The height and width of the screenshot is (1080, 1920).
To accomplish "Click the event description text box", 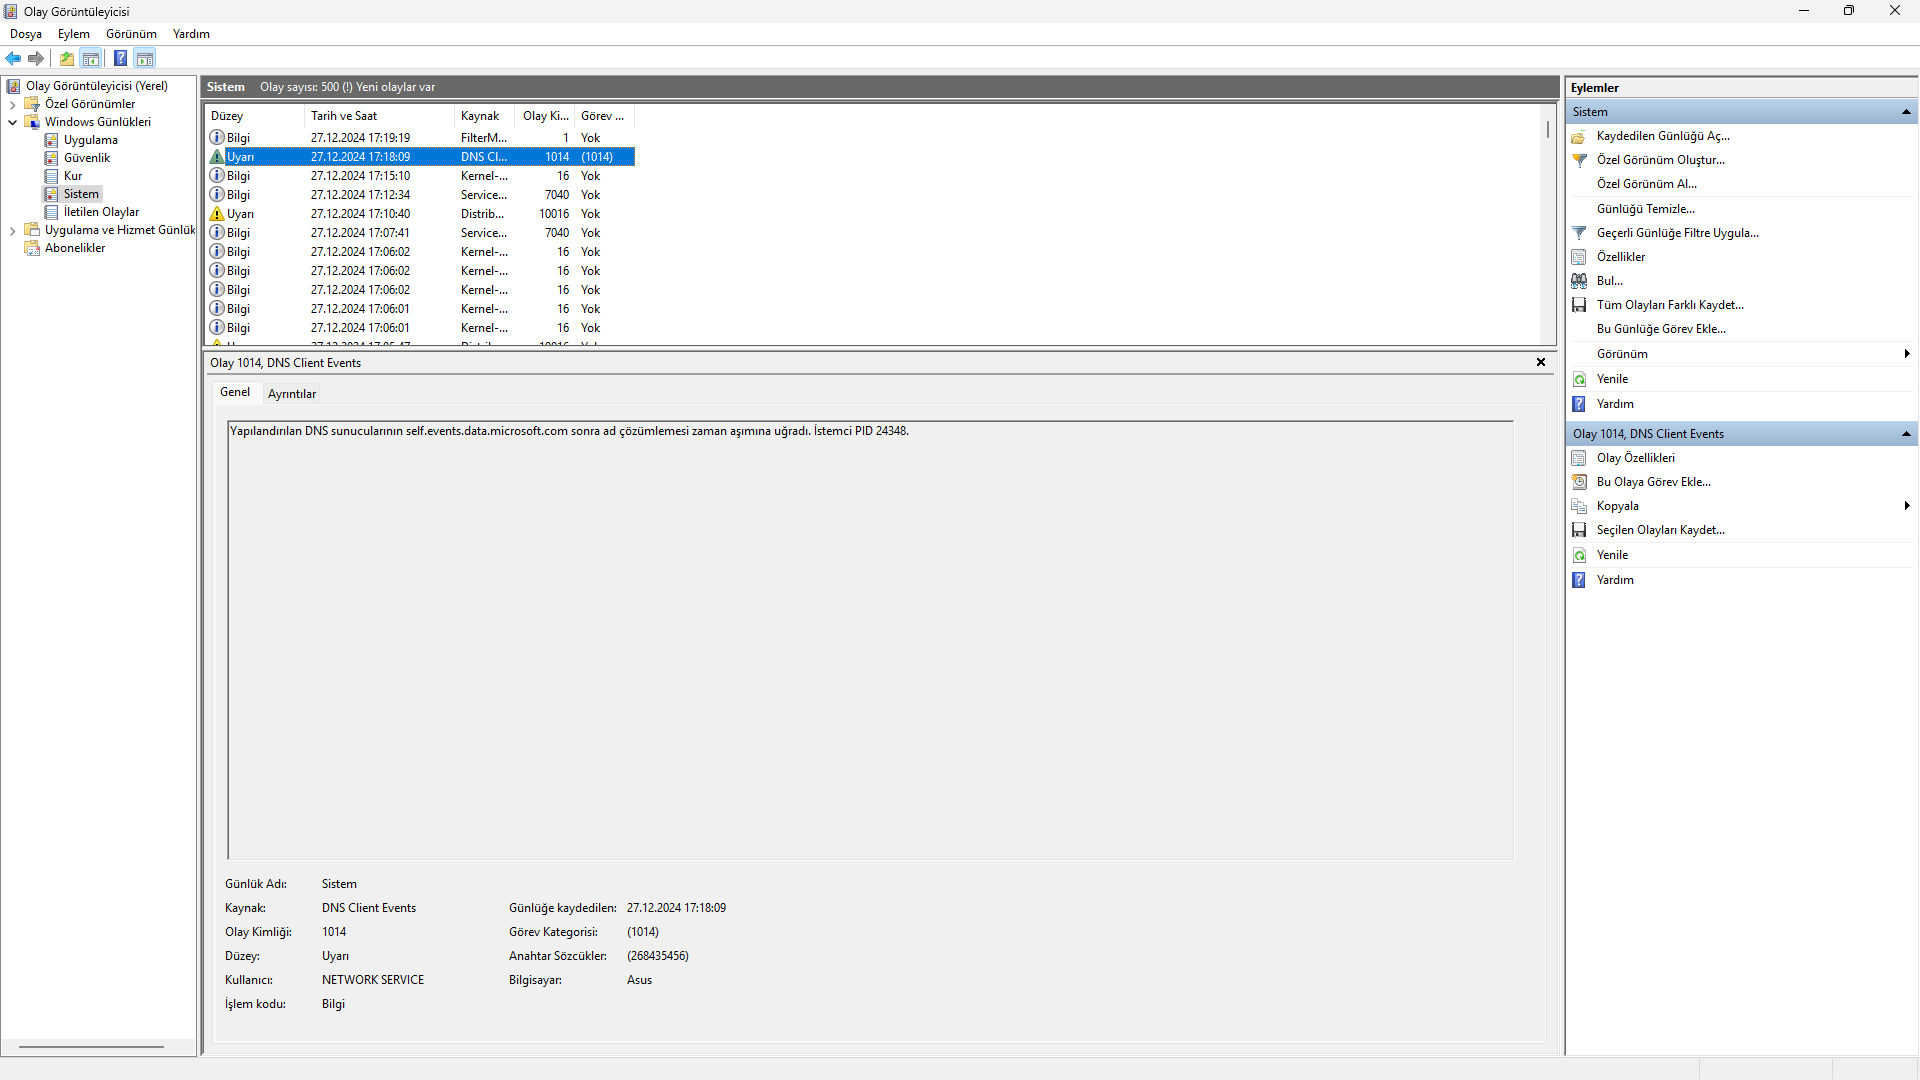I will pyautogui.click(x=870, y=640).
